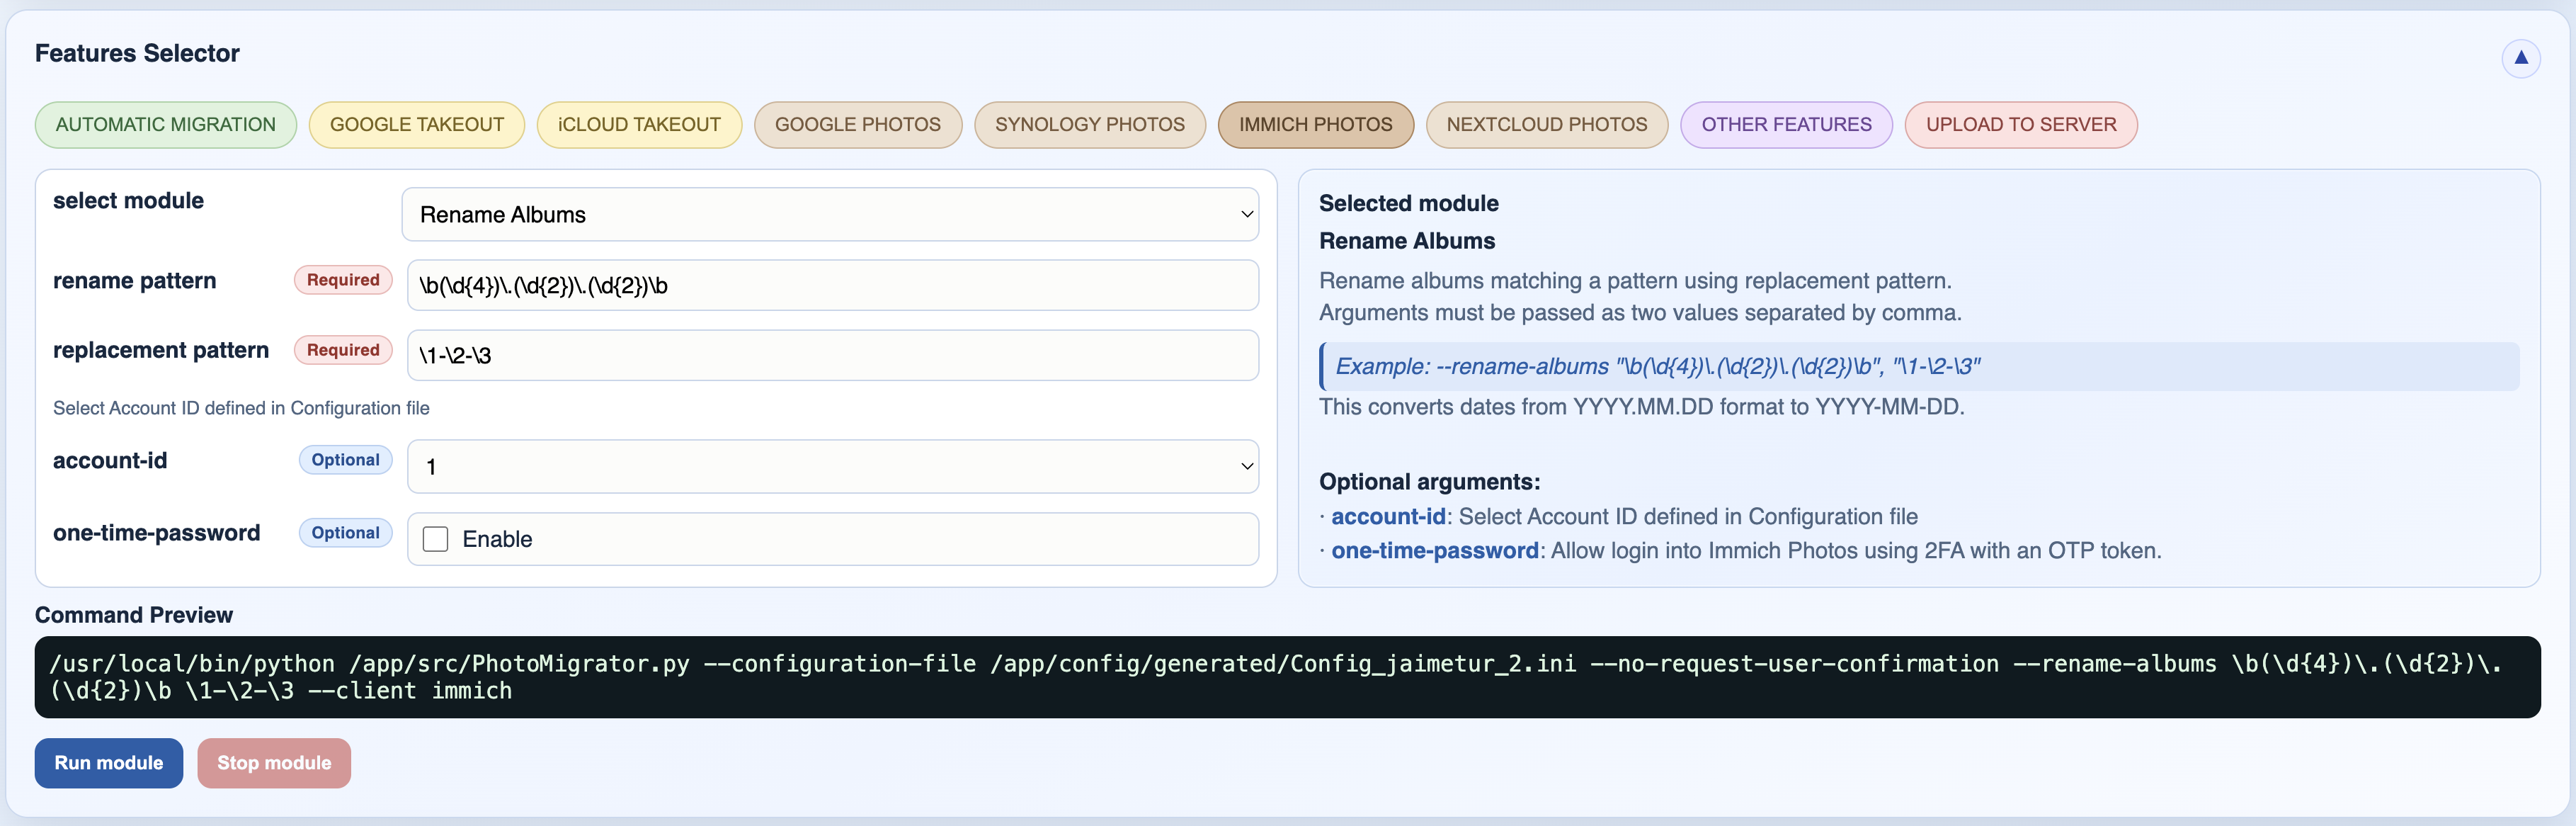
Task: Open the account-id dropdown
Action: (833, 466)
